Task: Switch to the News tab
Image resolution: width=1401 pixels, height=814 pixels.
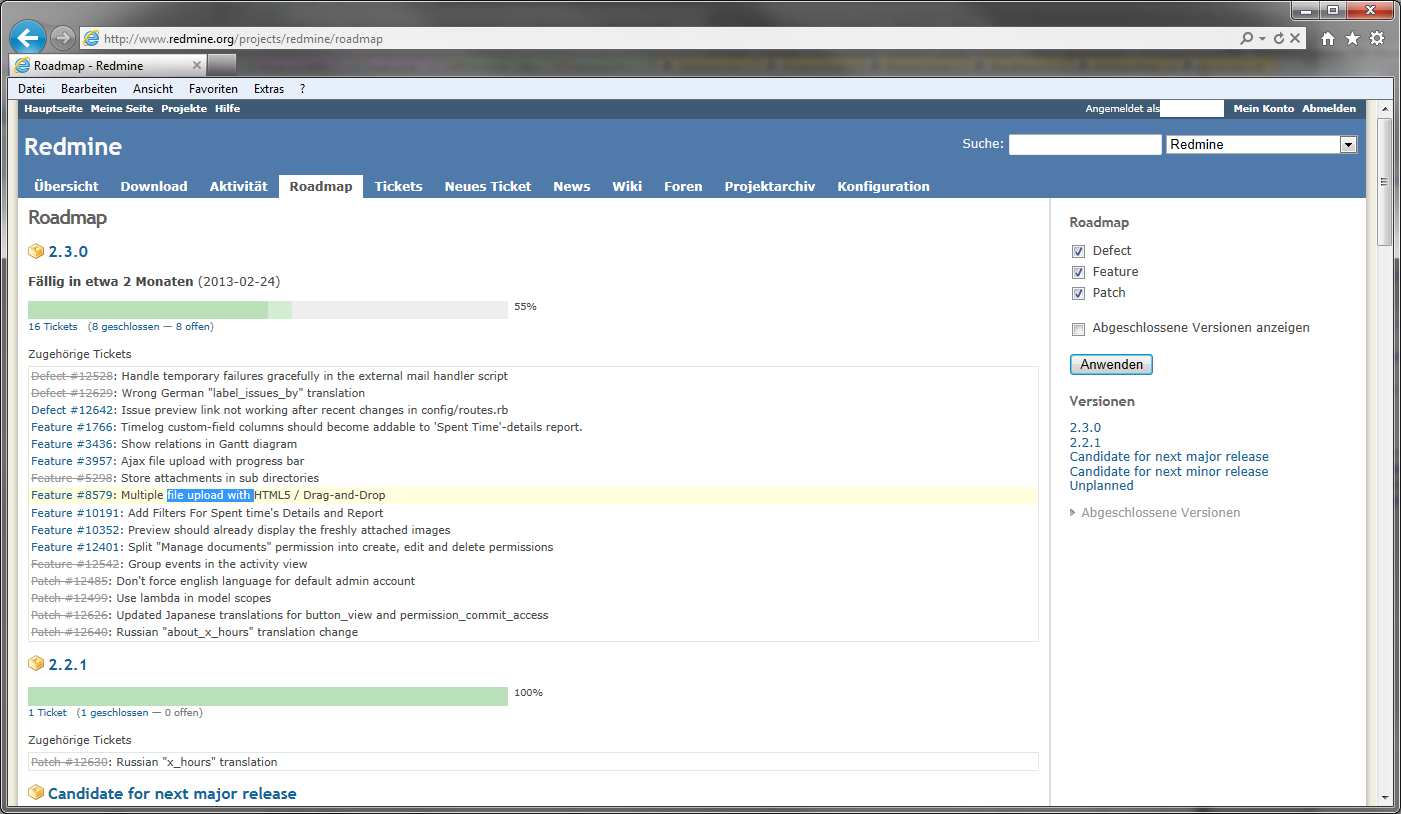Action: pos(572,186)
